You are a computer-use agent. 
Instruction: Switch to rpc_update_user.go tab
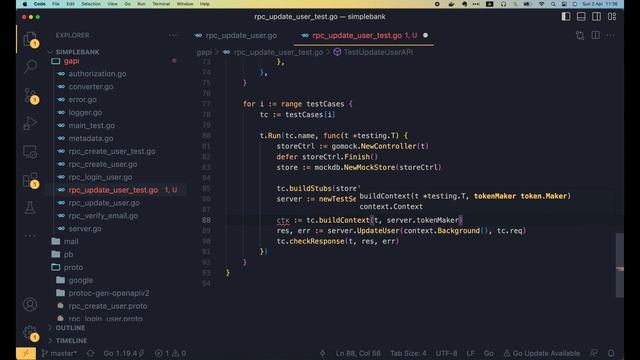[241, 36]
